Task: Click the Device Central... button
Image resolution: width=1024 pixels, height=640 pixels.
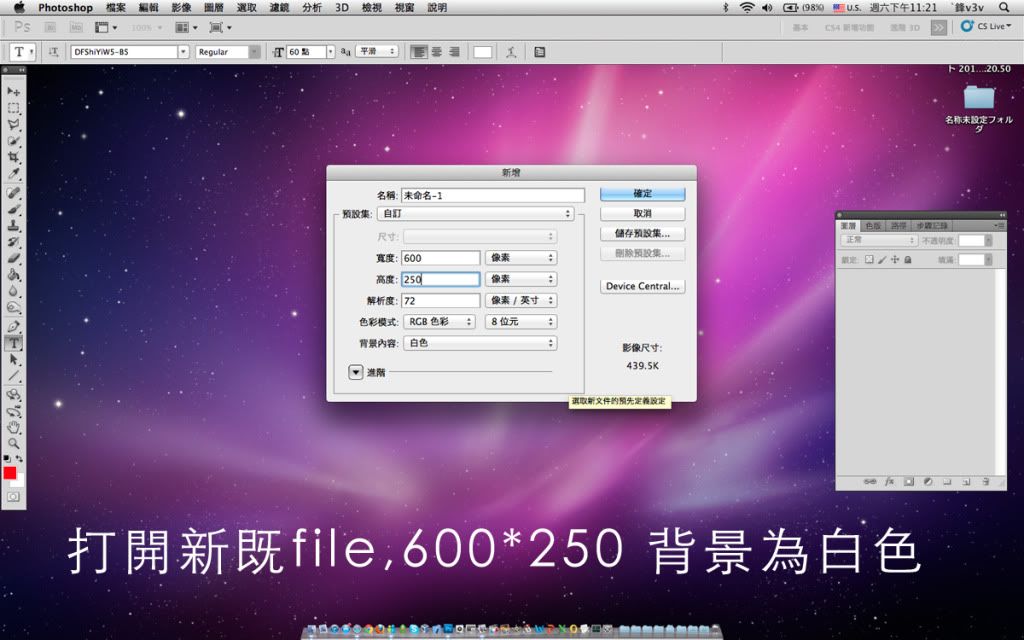Action: pyautogui.click(x=642, y=286)
